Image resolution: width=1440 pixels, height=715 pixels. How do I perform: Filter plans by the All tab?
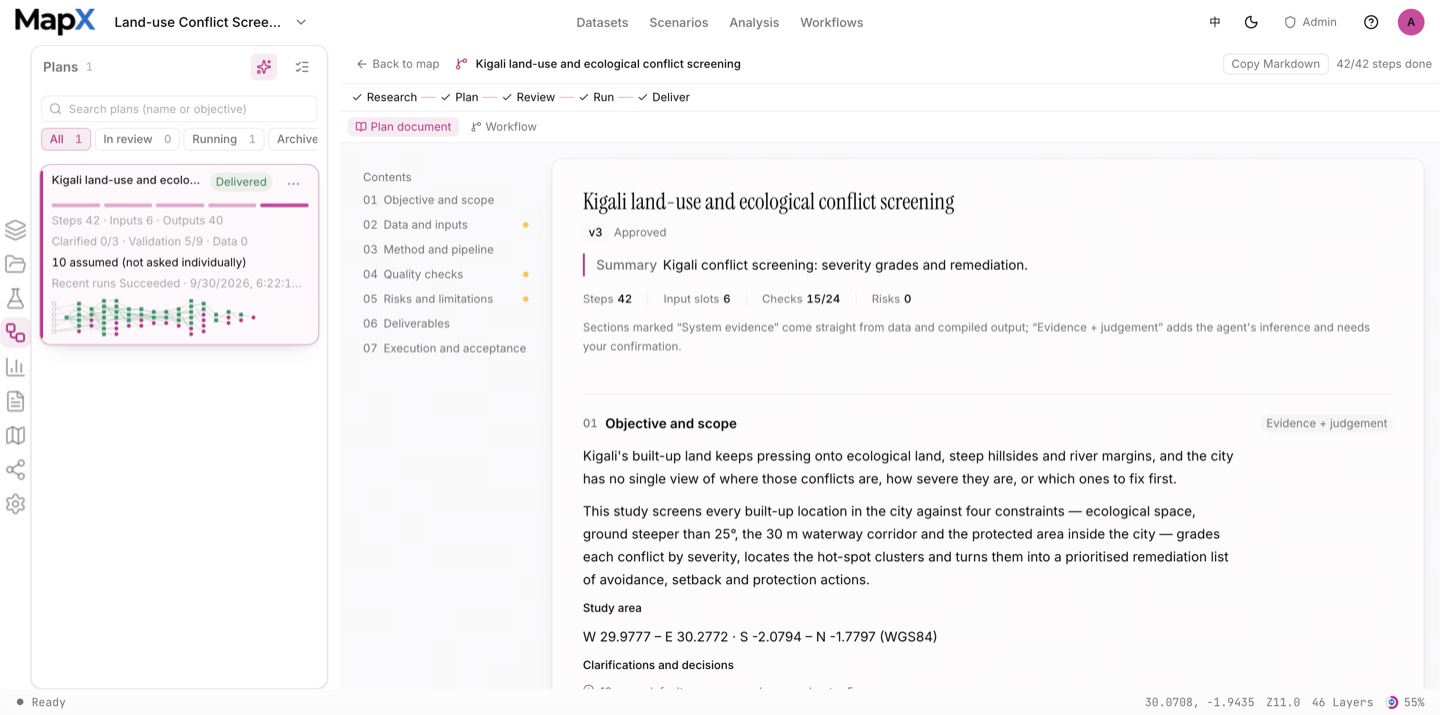pyautogui.click(x=66, y=139)
